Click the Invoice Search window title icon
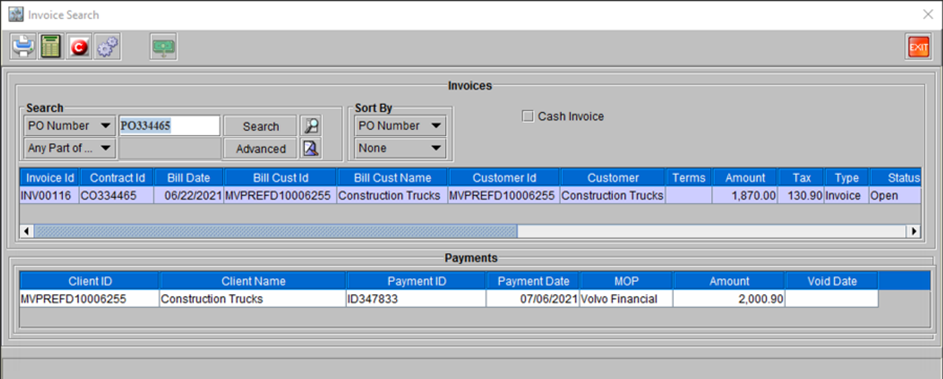This screenshot has height=379, width=943. 16,14
